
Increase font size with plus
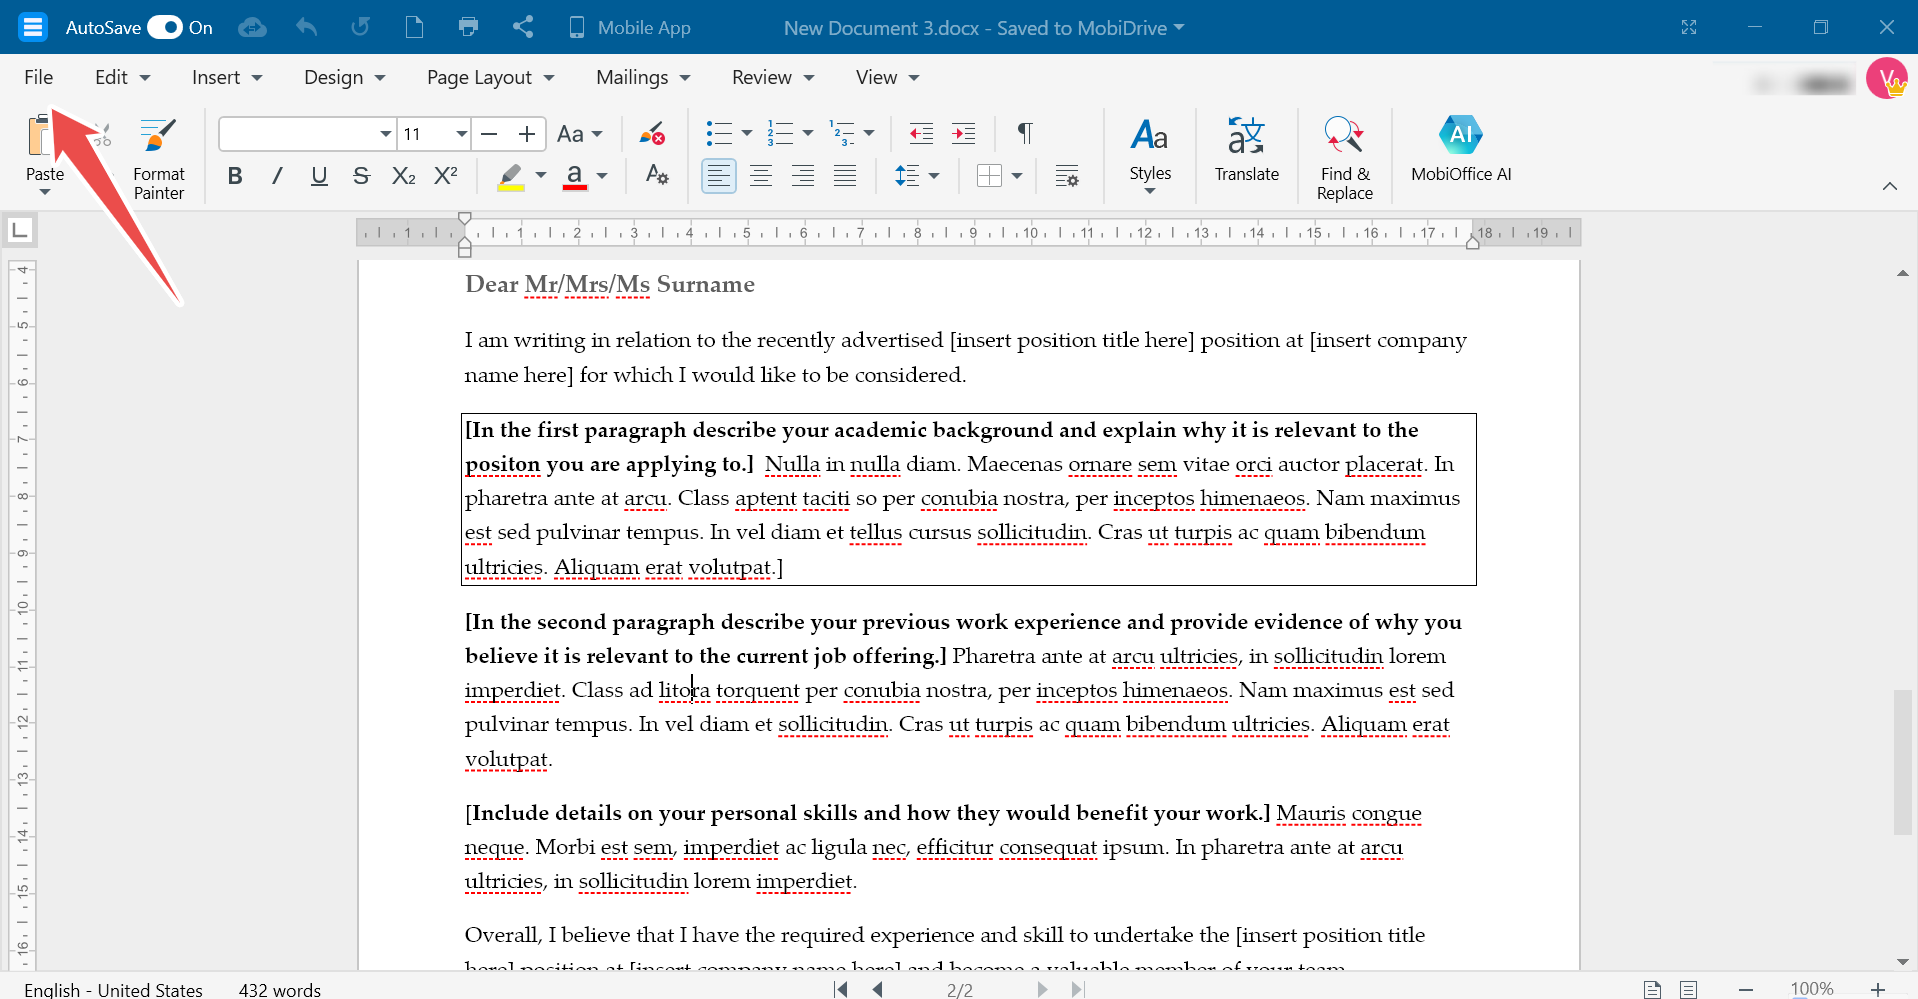point(527,134)
